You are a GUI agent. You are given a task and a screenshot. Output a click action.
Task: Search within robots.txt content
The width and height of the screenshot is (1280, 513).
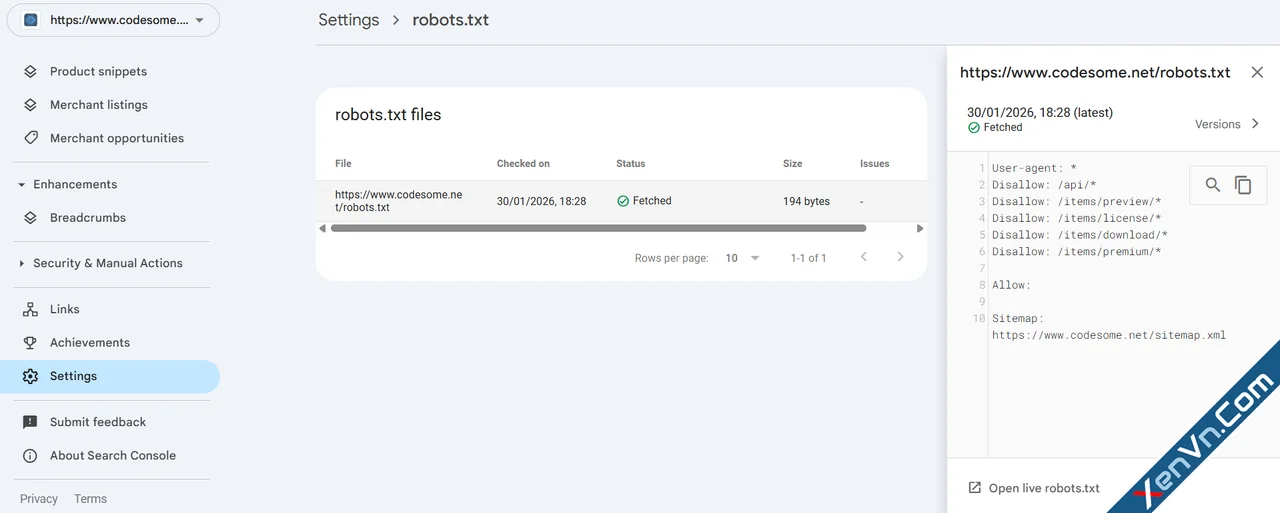[x=1213, y=185]
